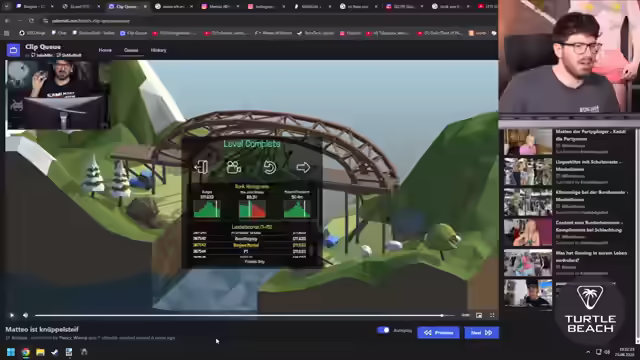Image resolution: width=640 pixels, height=360 pixels.
Task: Click the replay camera icon in Level Complete
Action: coord(234,167)
